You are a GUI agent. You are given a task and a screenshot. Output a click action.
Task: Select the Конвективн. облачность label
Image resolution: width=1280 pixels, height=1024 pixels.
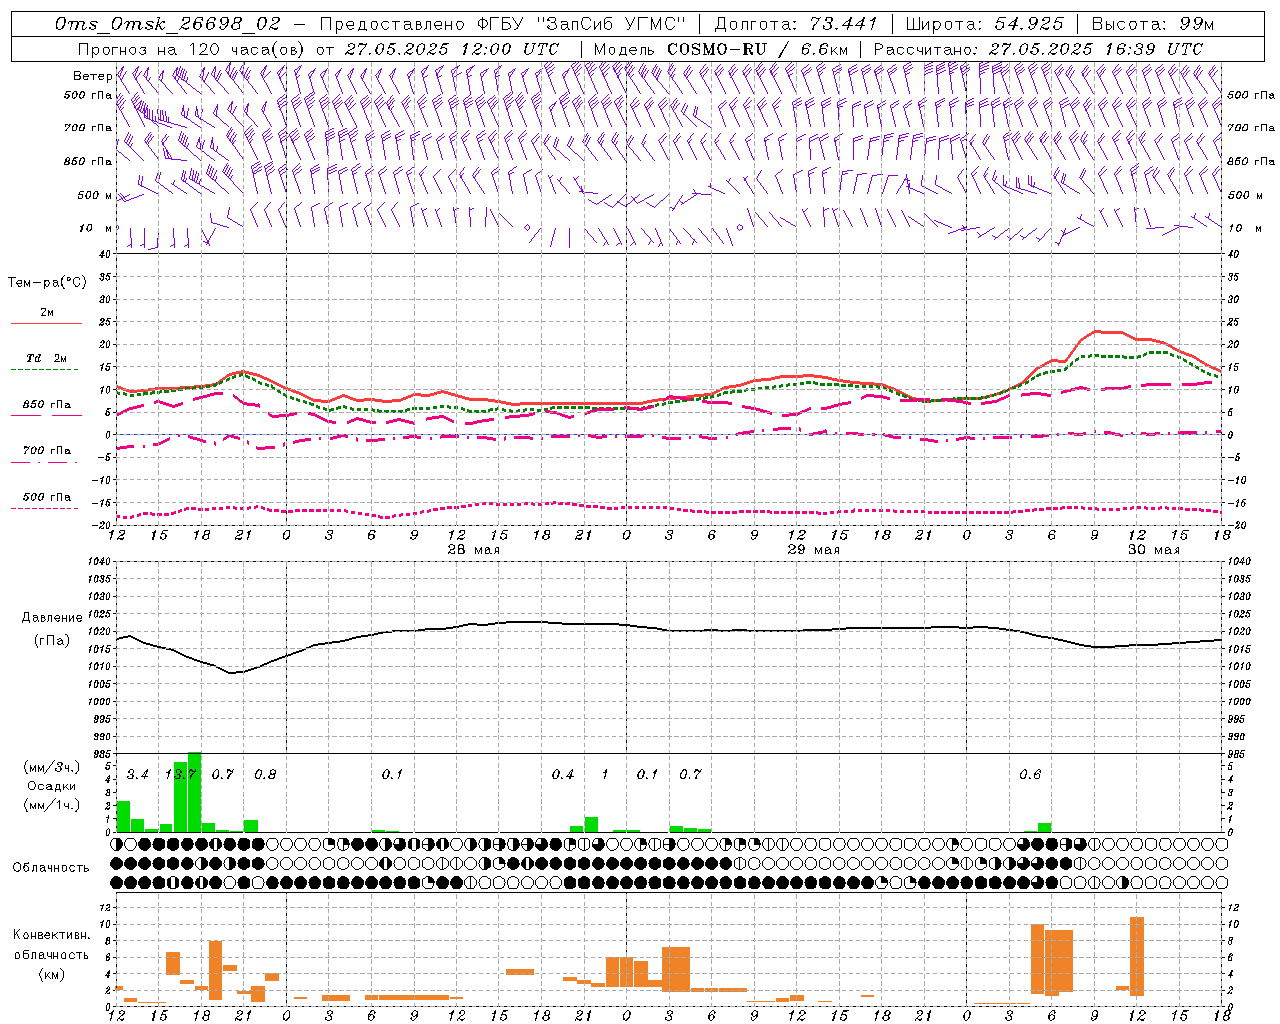51,944
